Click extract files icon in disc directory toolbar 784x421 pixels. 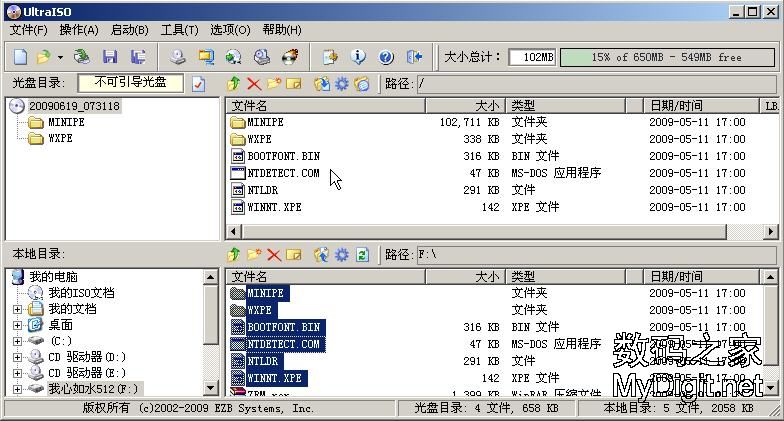point(322,84)
